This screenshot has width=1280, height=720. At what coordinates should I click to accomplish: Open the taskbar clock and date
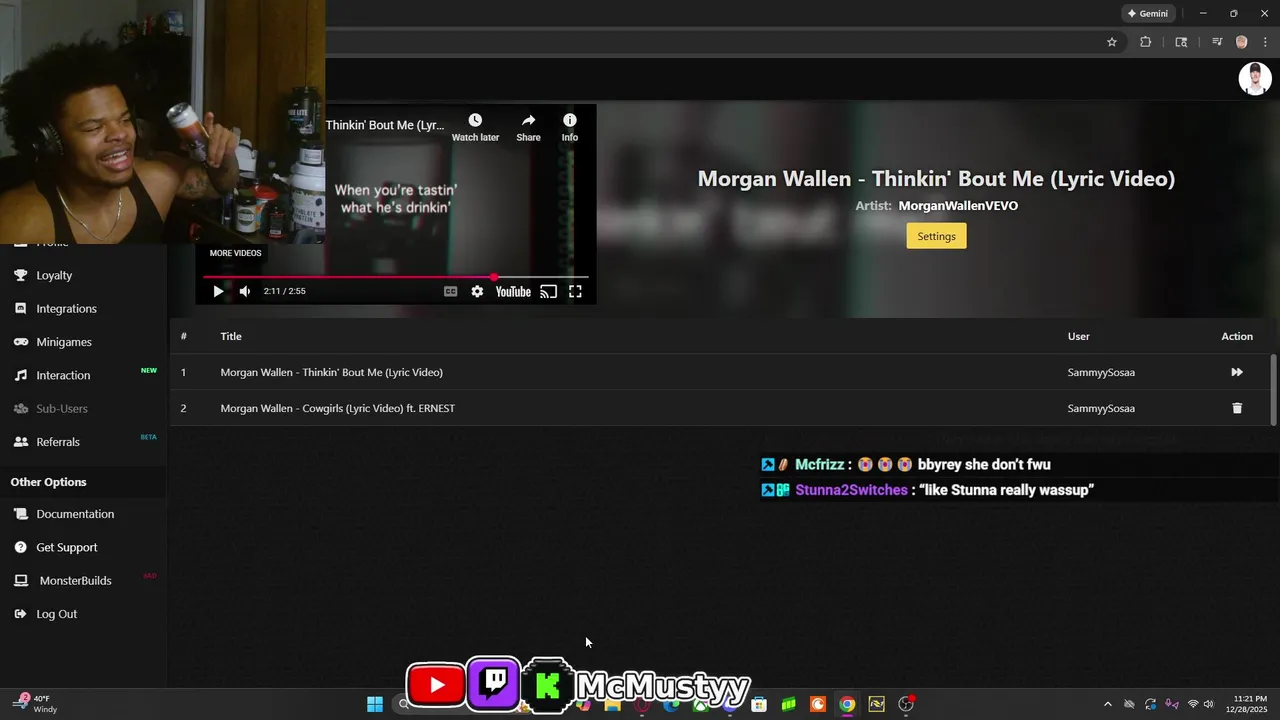tap(1249, 704)
